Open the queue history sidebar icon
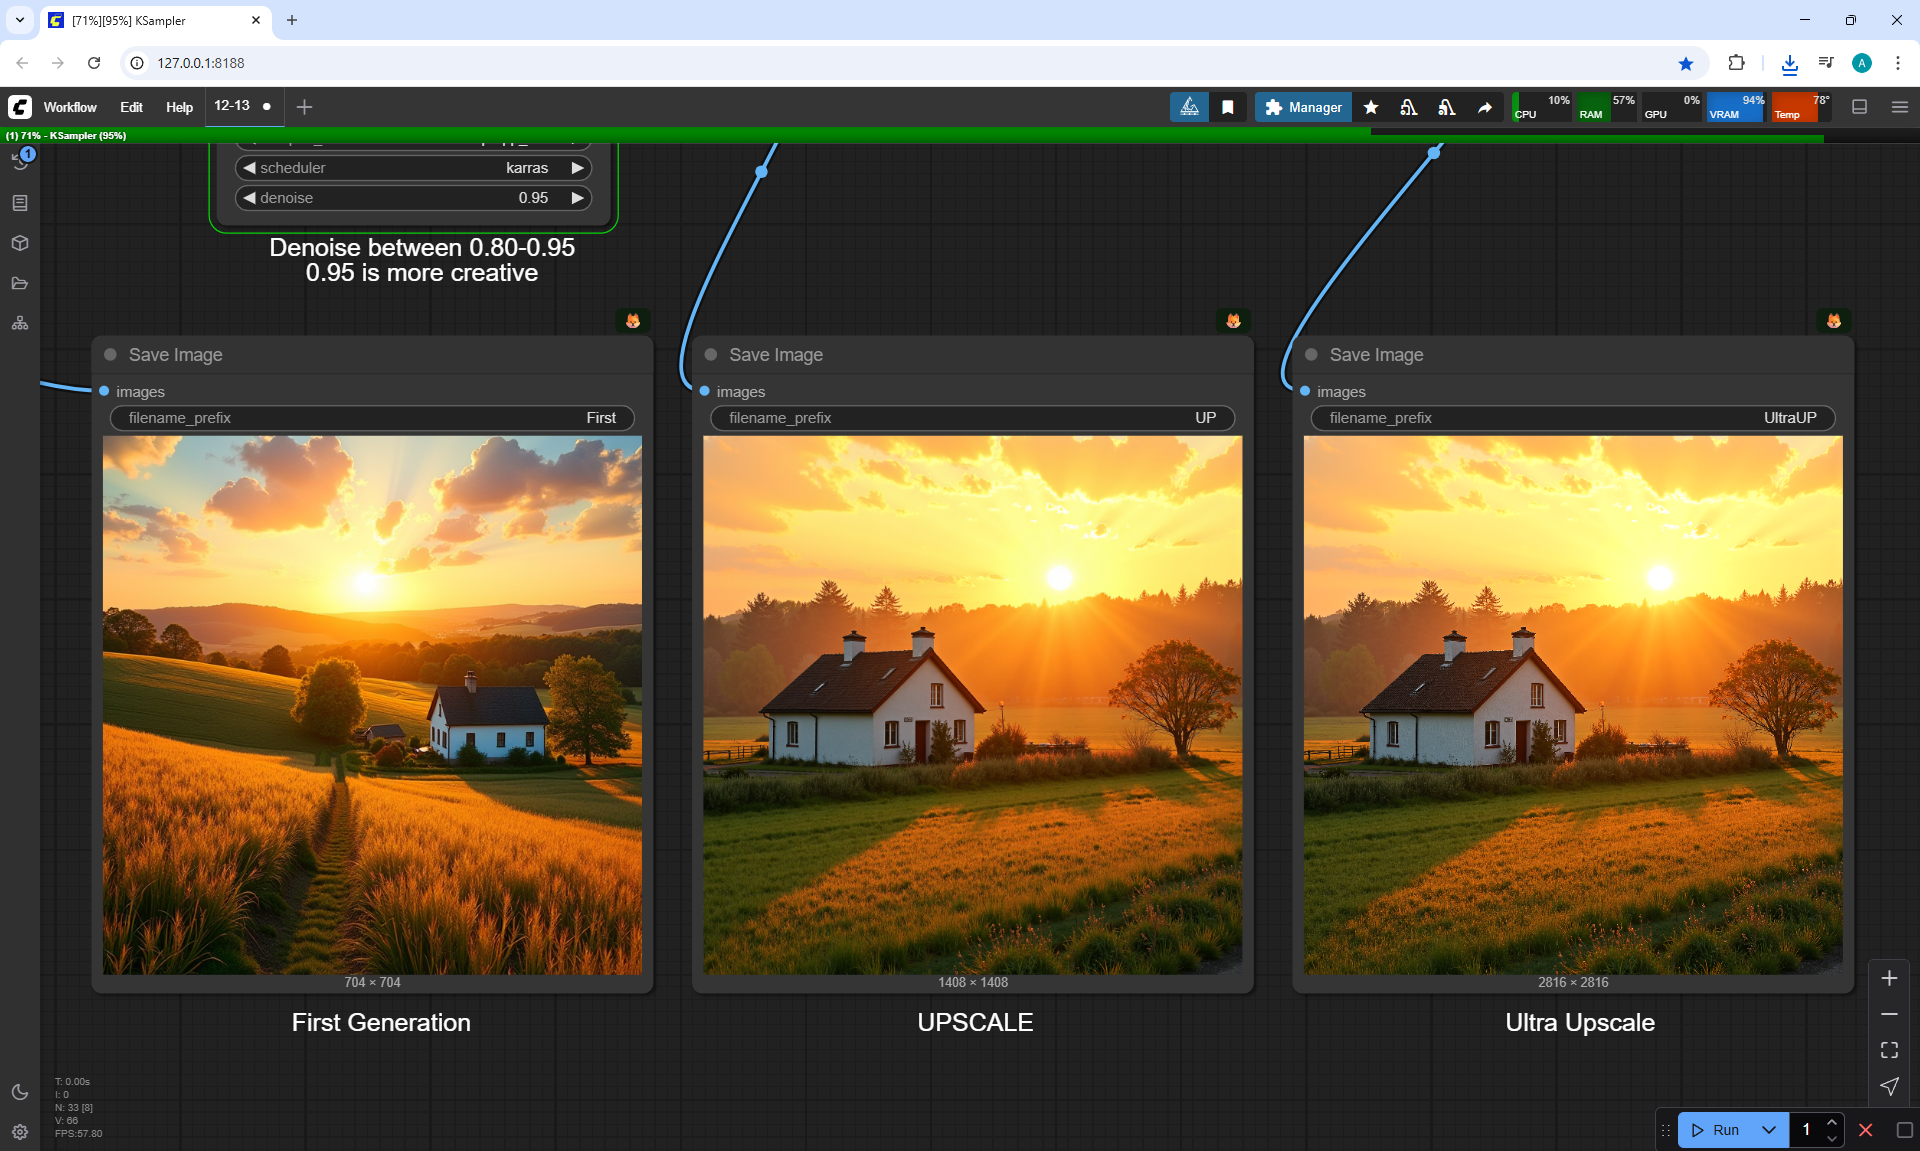The image size is (1920, 1151). (20, 160)
